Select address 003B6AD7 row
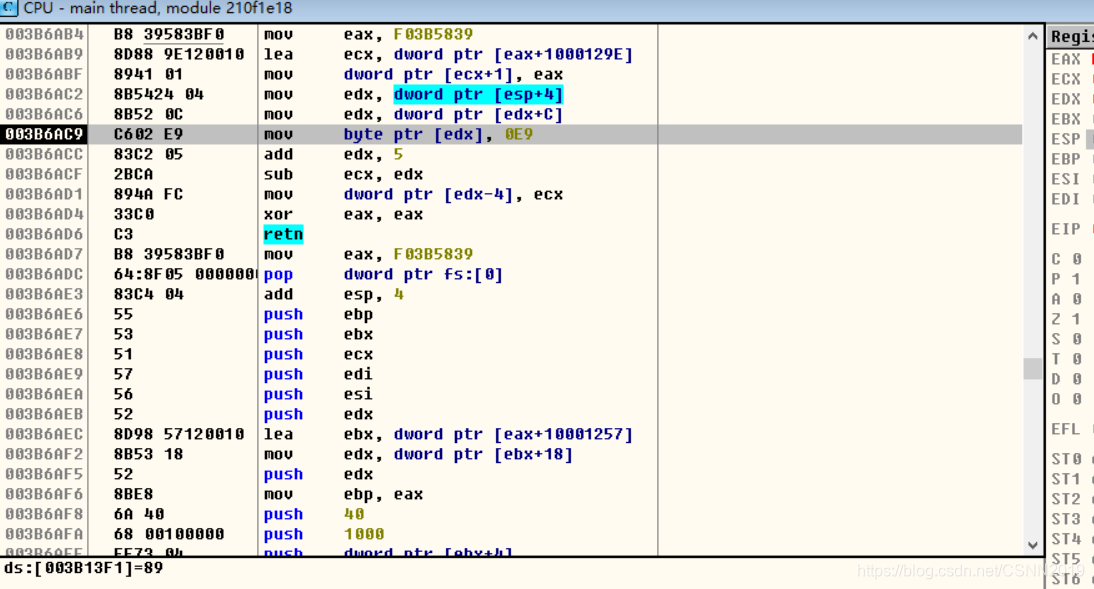Viewport: 1094px width, 589px height. tap(512, 254)
